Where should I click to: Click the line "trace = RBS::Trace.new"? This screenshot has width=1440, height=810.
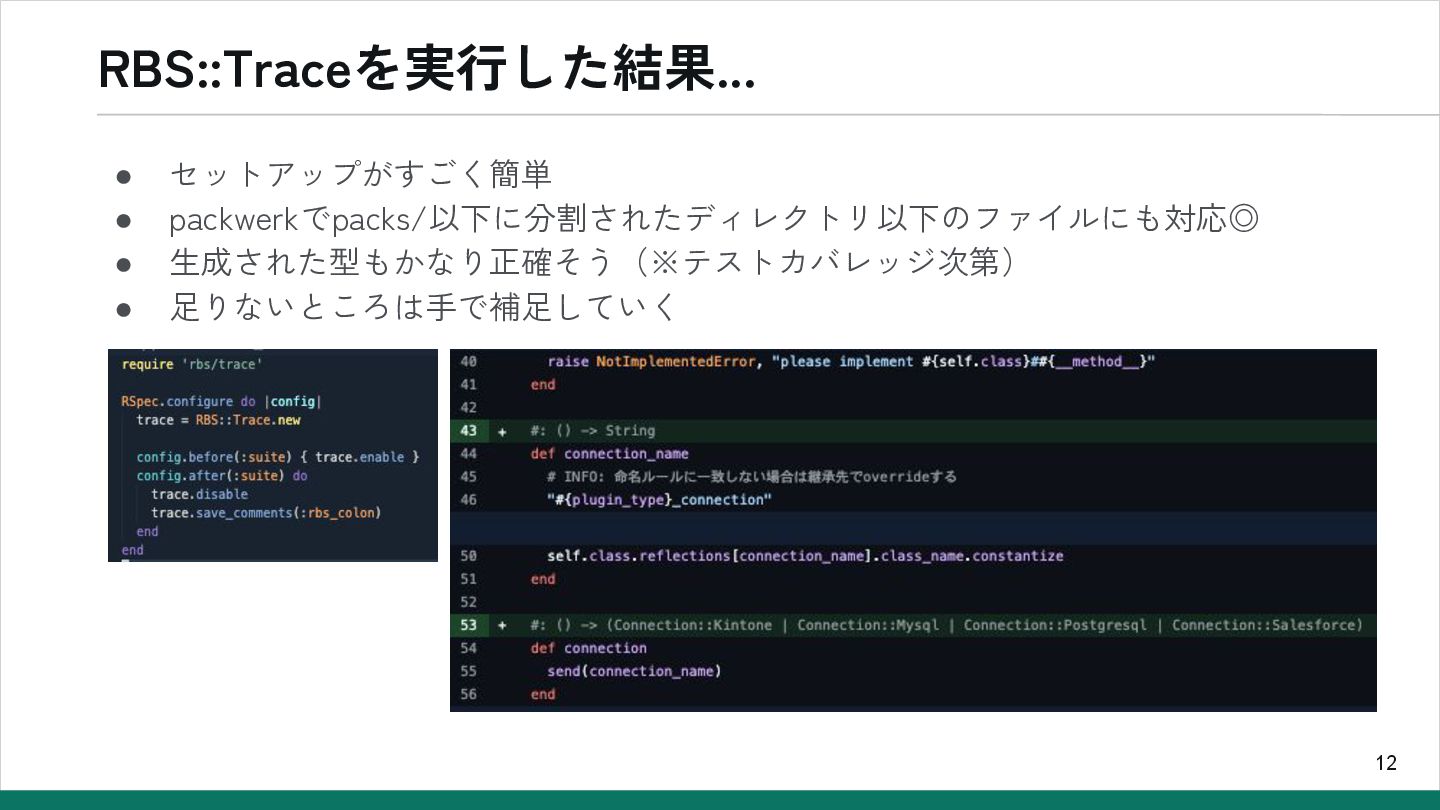pos(218,420)
